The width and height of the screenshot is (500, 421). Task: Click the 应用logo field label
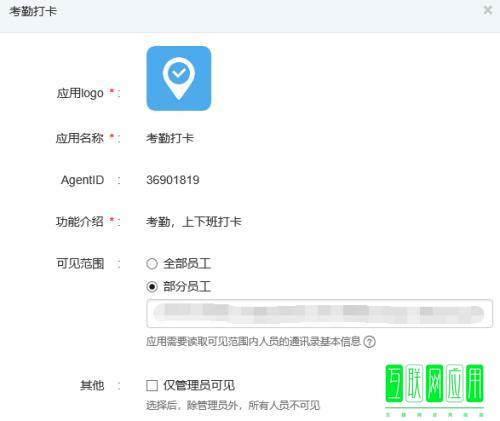[x=80, y=93]
